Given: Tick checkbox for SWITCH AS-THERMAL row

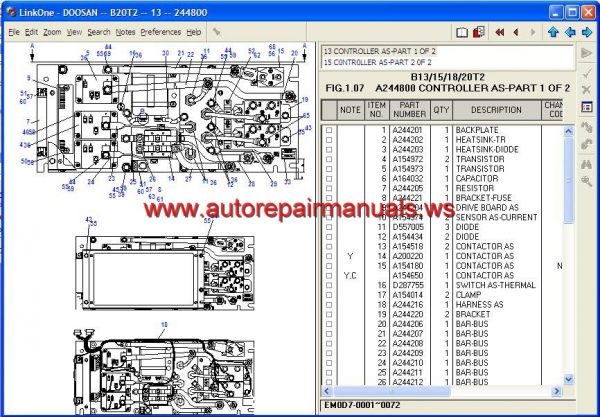Looking at the screenshot, I should point(329,285).
